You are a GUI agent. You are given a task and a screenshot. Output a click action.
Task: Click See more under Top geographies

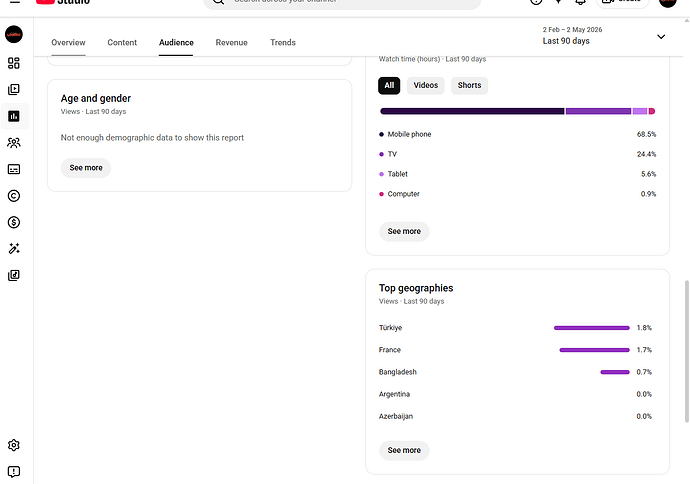pos(404,451)
